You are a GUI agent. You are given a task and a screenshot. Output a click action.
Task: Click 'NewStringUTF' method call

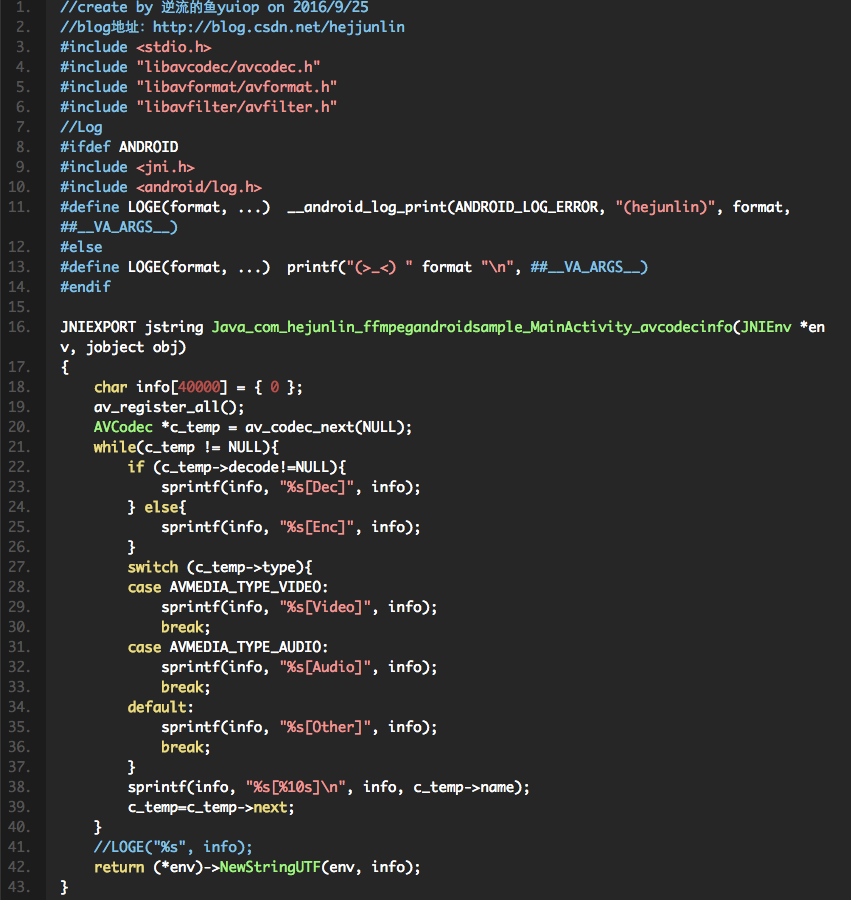270,867
